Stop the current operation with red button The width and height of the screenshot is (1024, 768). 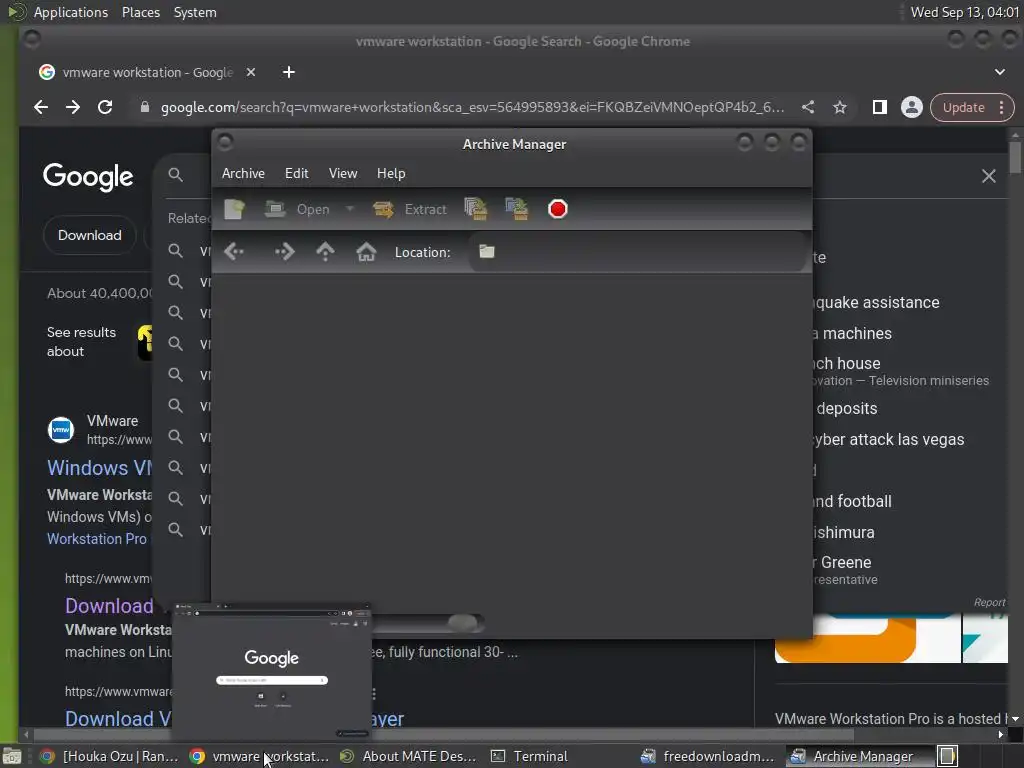tap(558, 209)
